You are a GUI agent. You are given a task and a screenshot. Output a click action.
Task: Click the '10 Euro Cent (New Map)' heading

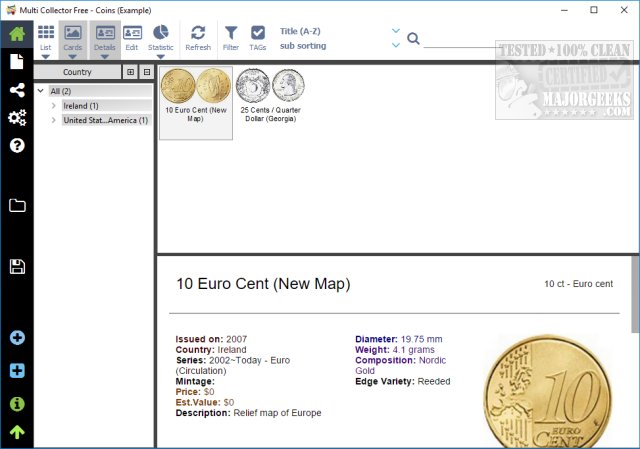[263, 284]
